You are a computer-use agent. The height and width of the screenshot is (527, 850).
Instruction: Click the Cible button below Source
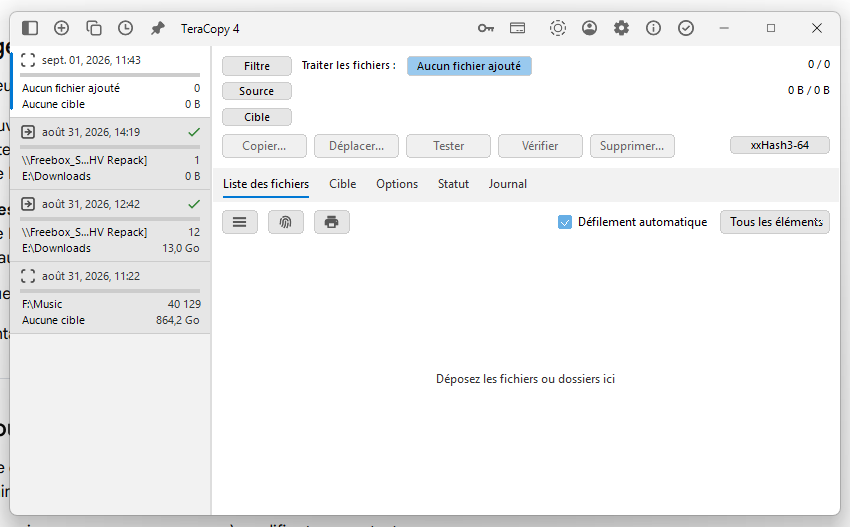[257, 117]
